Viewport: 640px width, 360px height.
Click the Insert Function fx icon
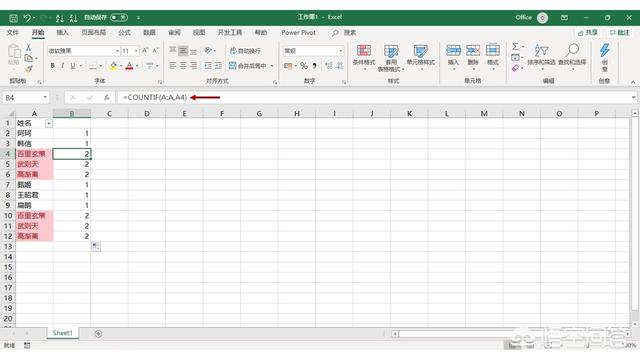coord(106,98)
